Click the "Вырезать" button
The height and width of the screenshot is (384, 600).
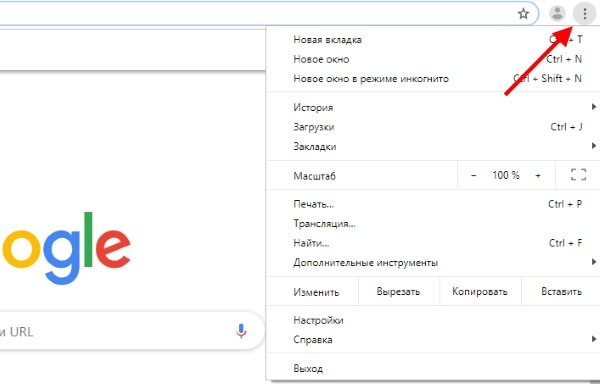point(398,291)
